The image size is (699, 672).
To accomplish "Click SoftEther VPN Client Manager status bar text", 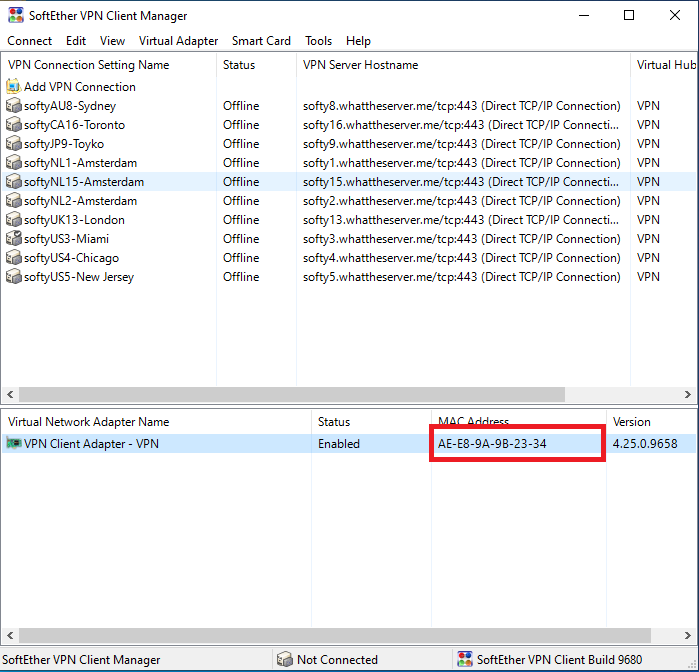I will tap(81, 660).
